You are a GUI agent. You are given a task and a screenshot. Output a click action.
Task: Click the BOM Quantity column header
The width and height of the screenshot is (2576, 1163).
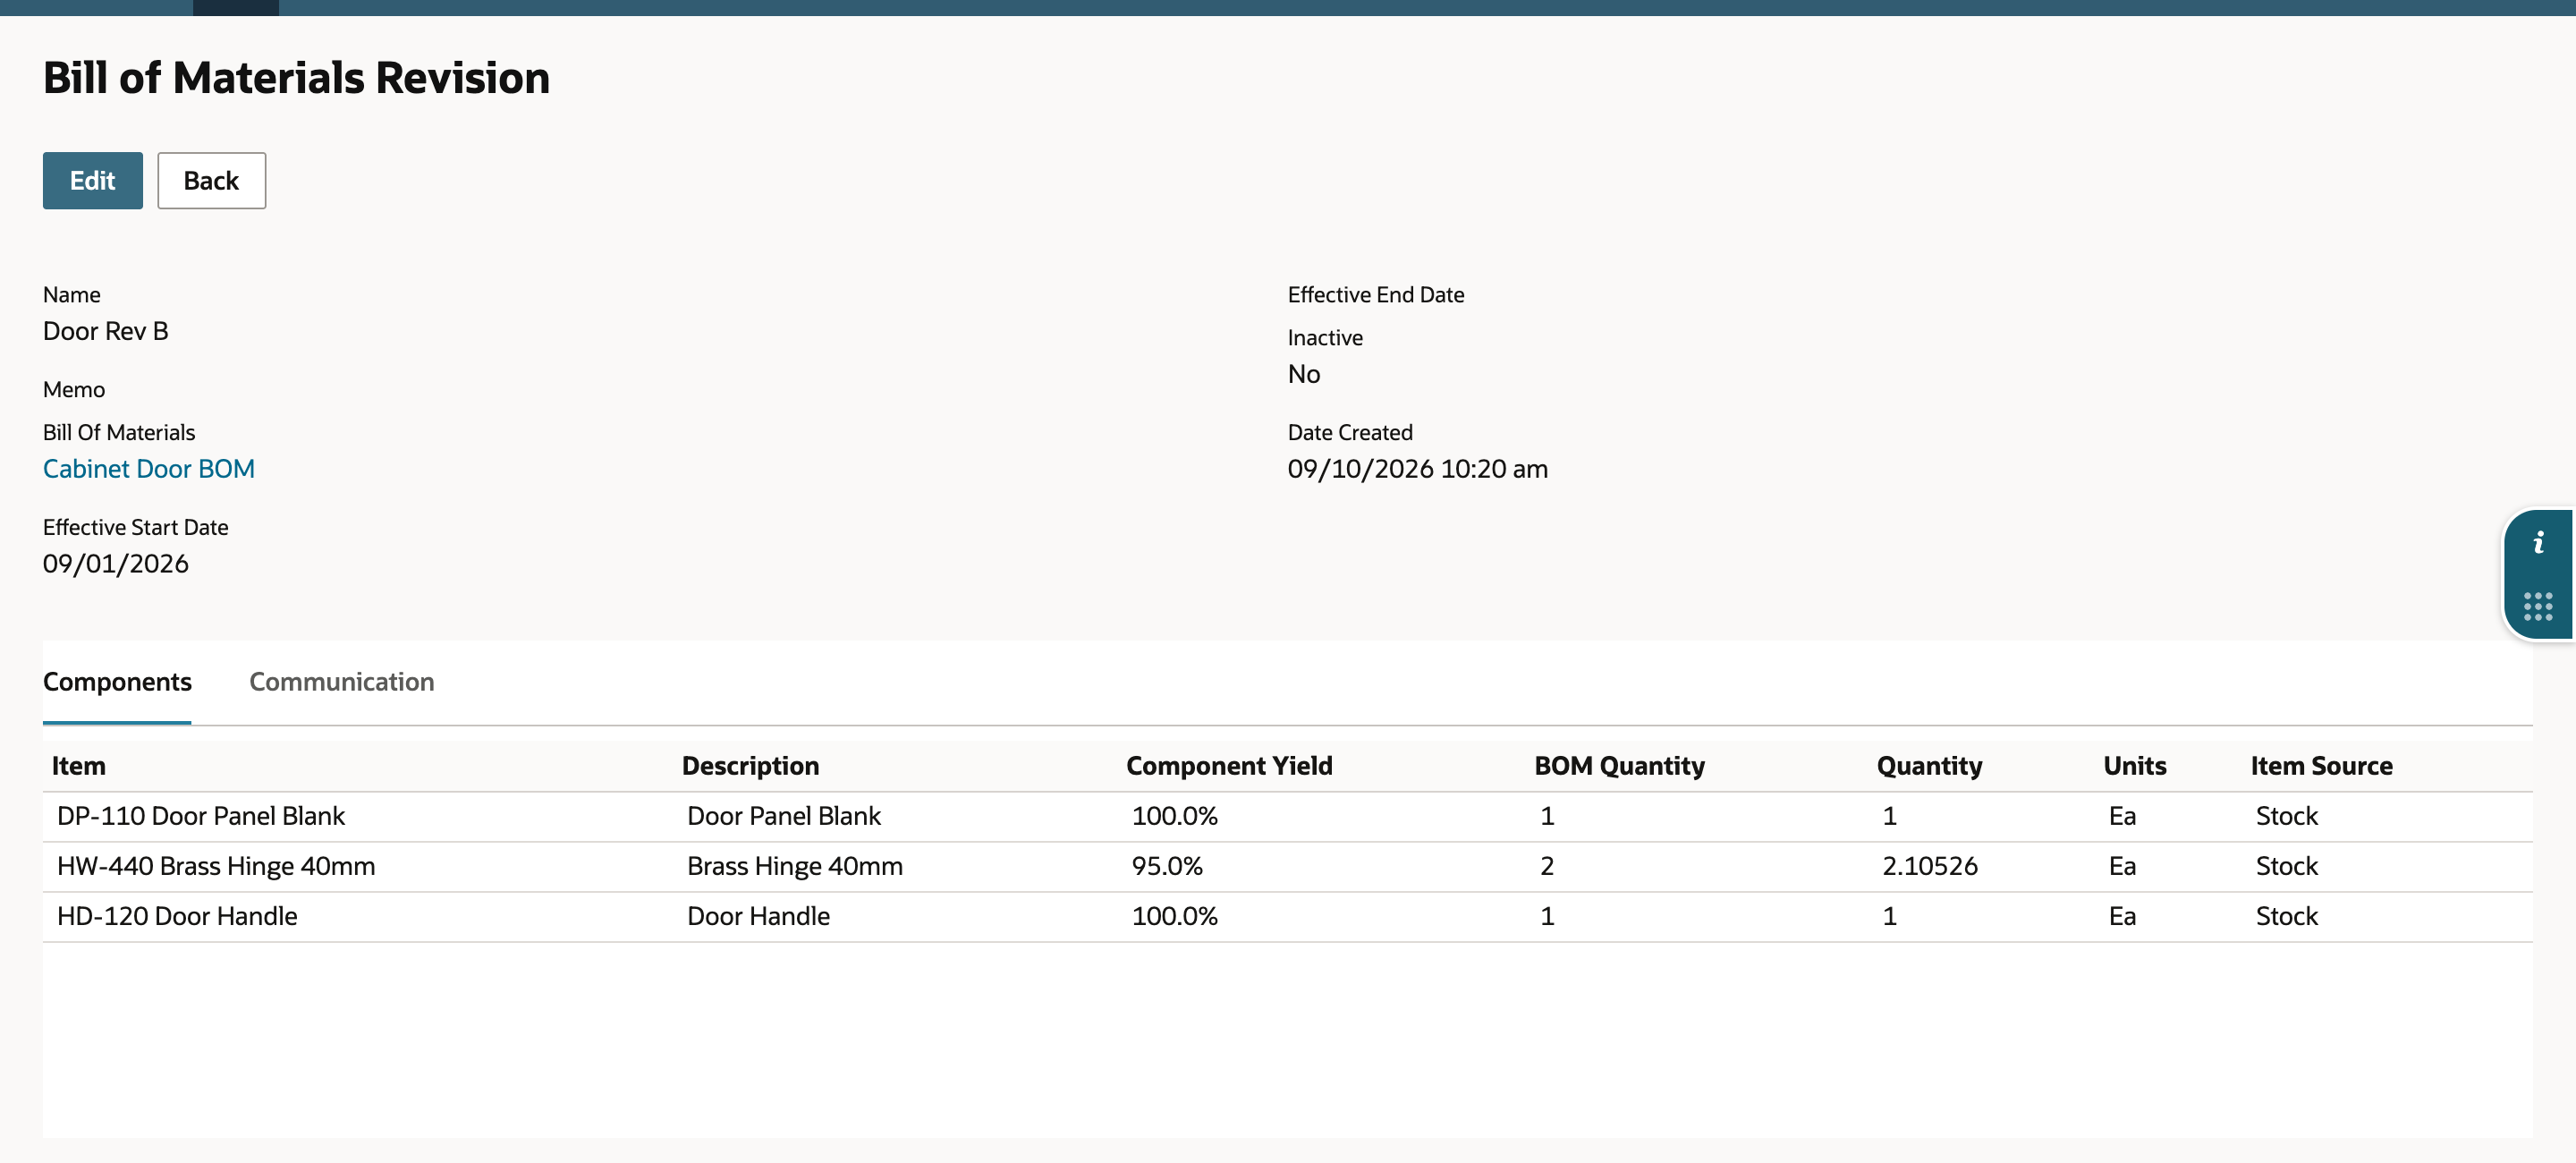[1619, 766]
